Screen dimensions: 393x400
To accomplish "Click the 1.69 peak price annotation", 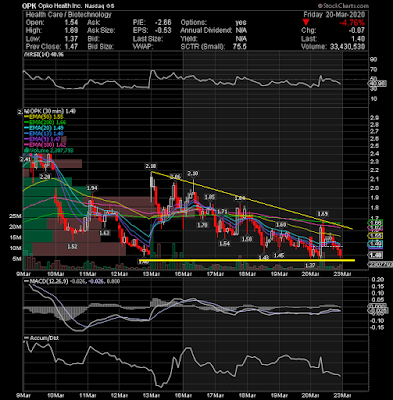I will tap(323, 214).
